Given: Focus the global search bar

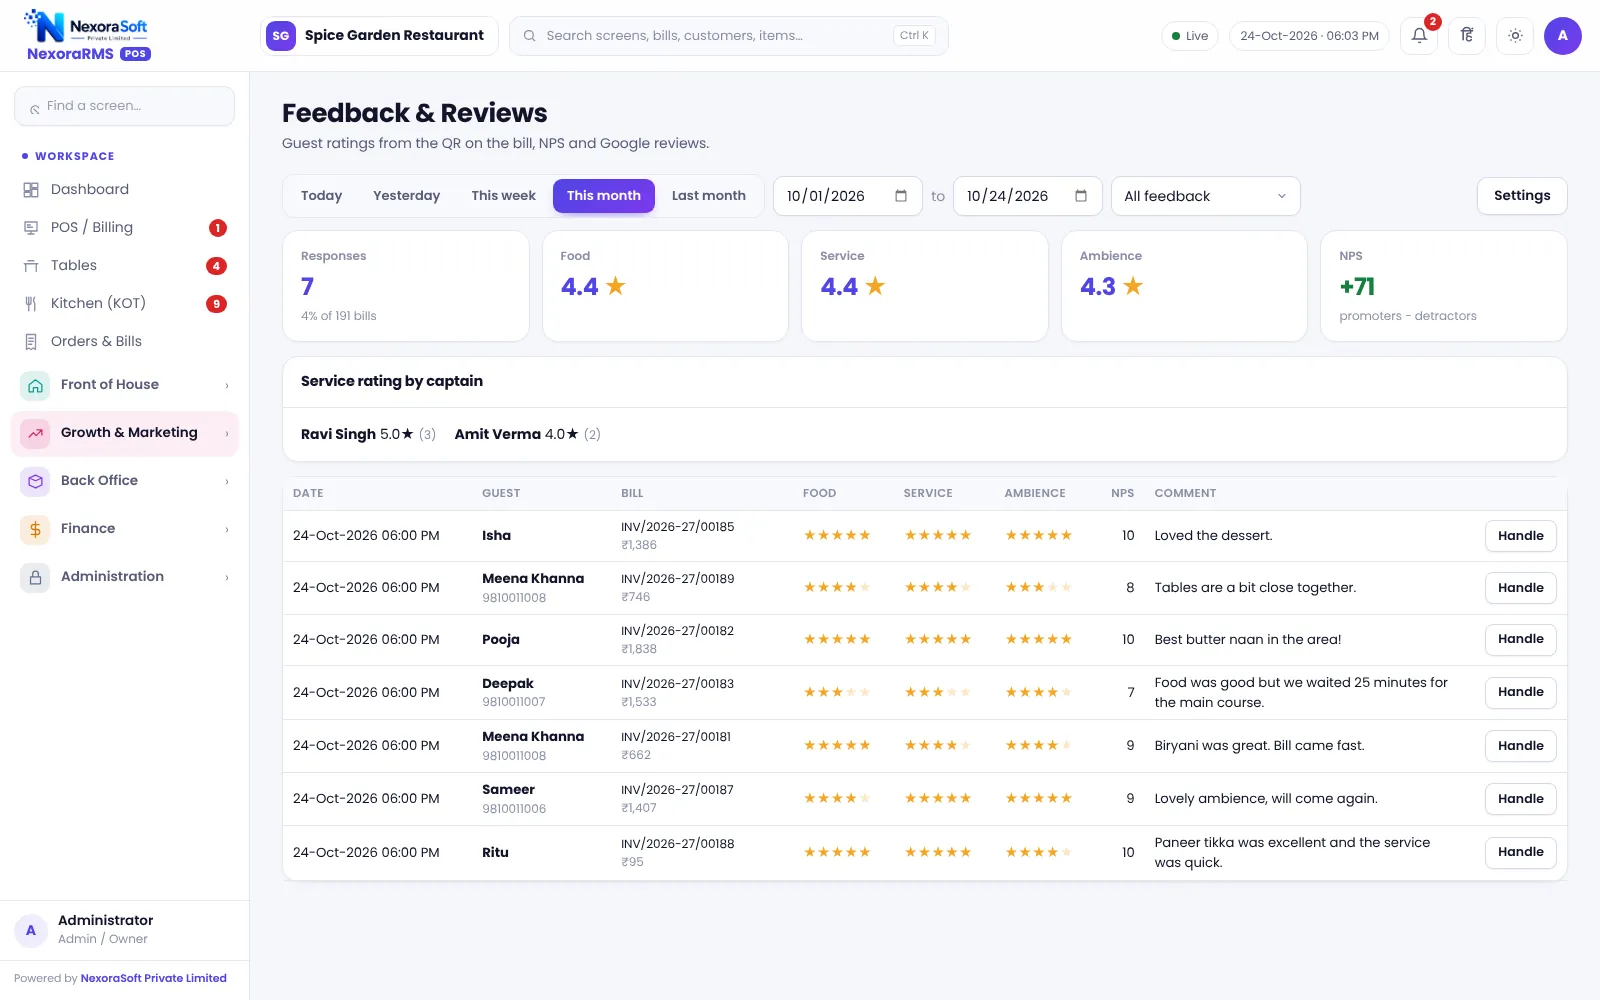Looking at the screenshot, I should coord(729,36).
